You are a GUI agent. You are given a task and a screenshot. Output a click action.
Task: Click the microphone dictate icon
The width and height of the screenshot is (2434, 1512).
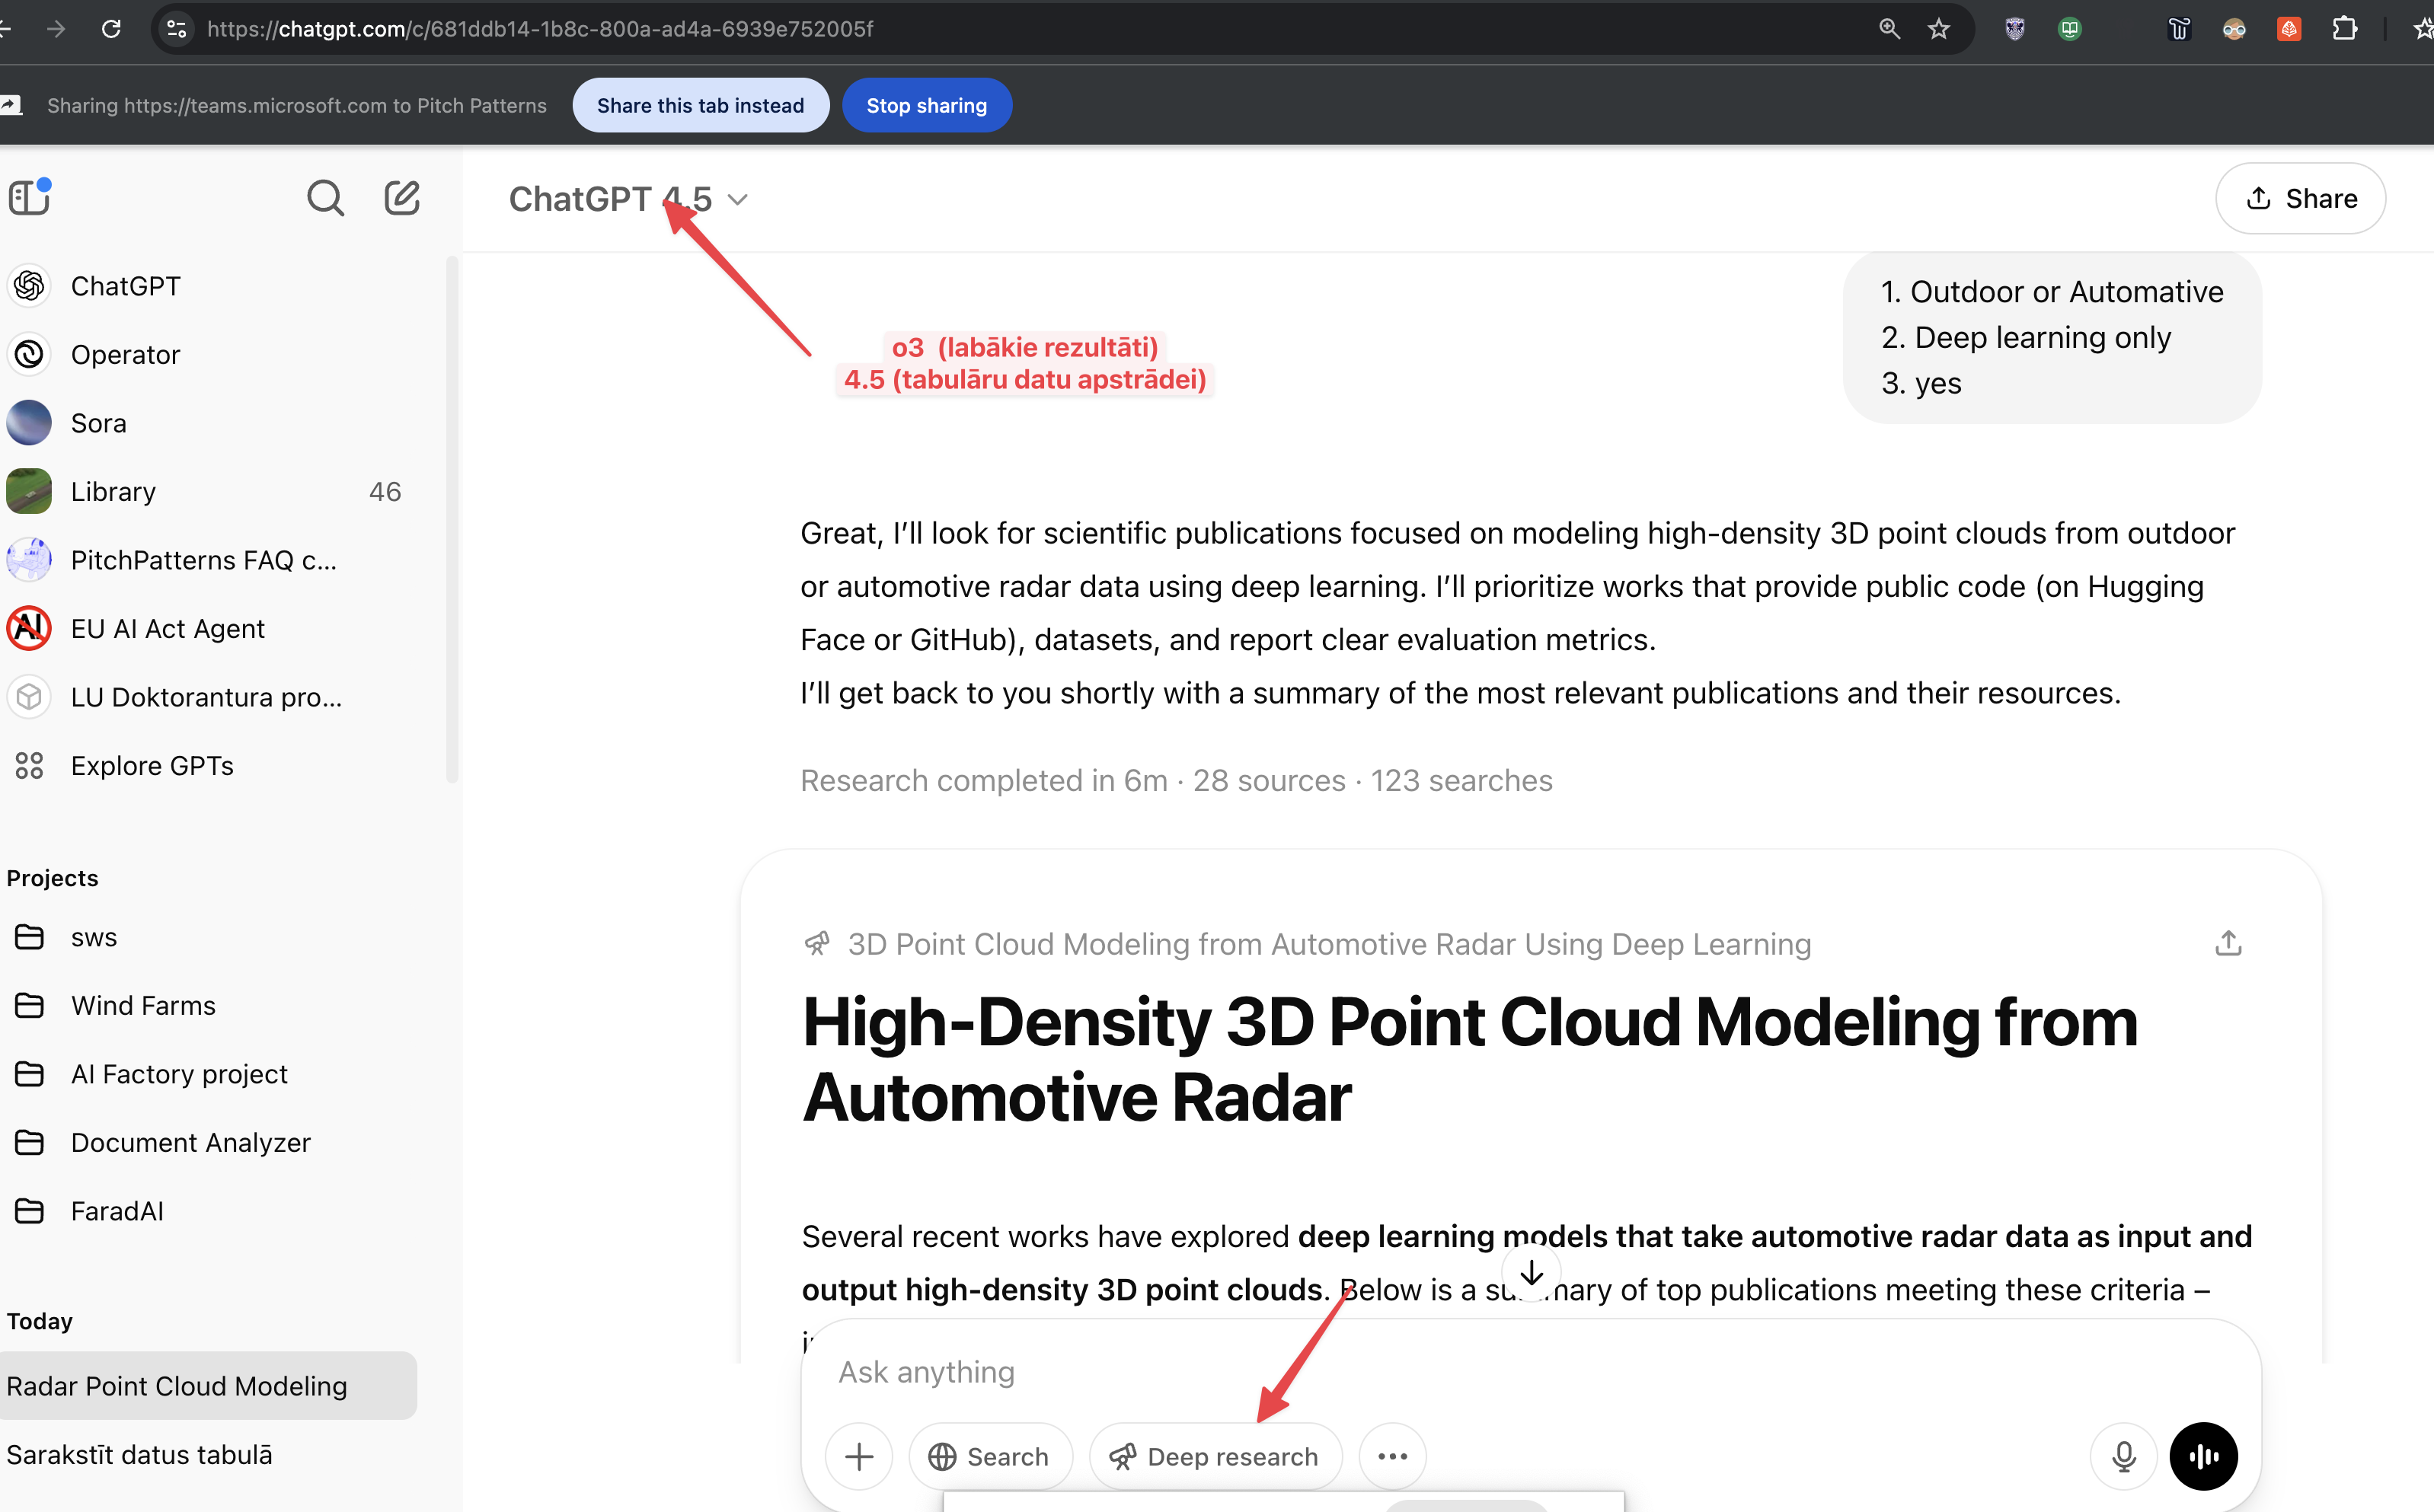[x=2124, y=1456]
